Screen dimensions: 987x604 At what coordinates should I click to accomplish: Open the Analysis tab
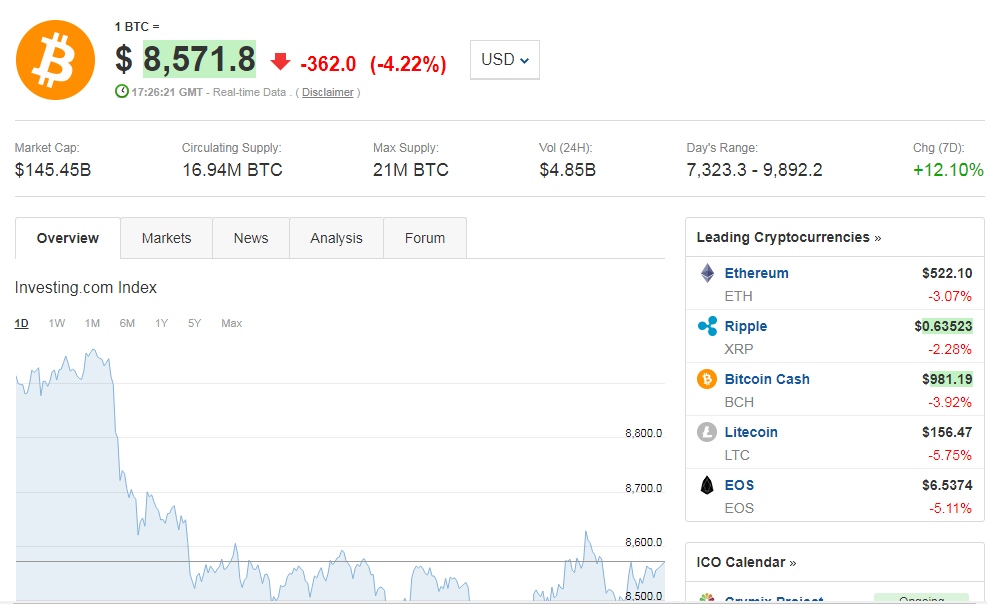coord(336,238)
